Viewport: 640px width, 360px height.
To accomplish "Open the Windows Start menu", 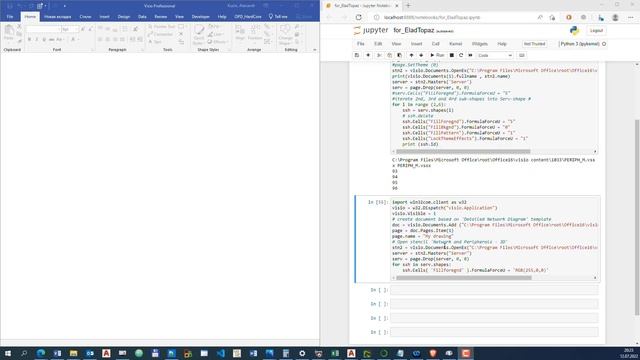I will point(8,353).
